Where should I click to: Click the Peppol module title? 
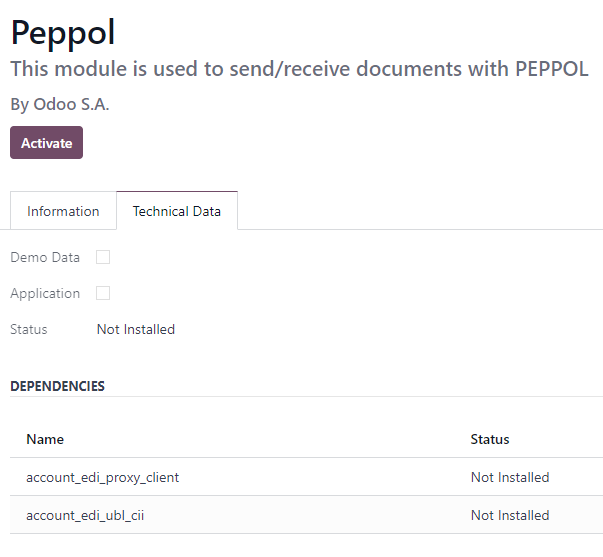point(63,33)
